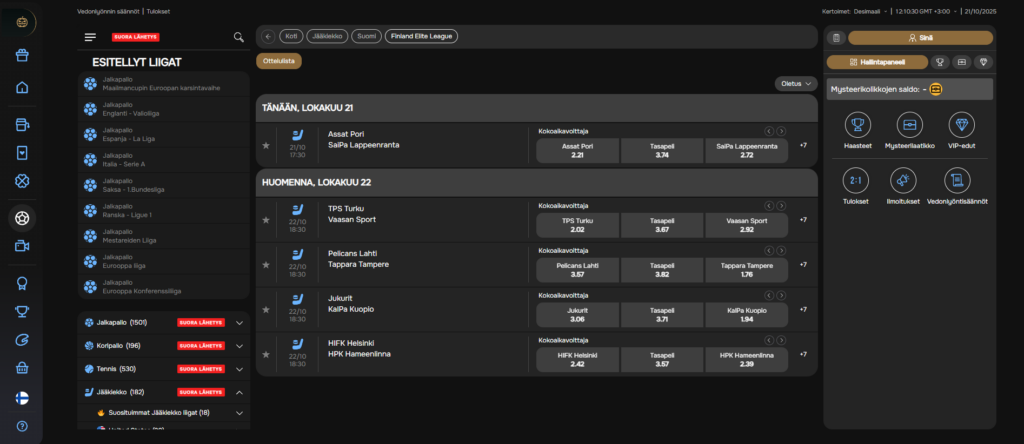Open the help question mark icon
The image size is (1024, 444).
tap(22, 426)
